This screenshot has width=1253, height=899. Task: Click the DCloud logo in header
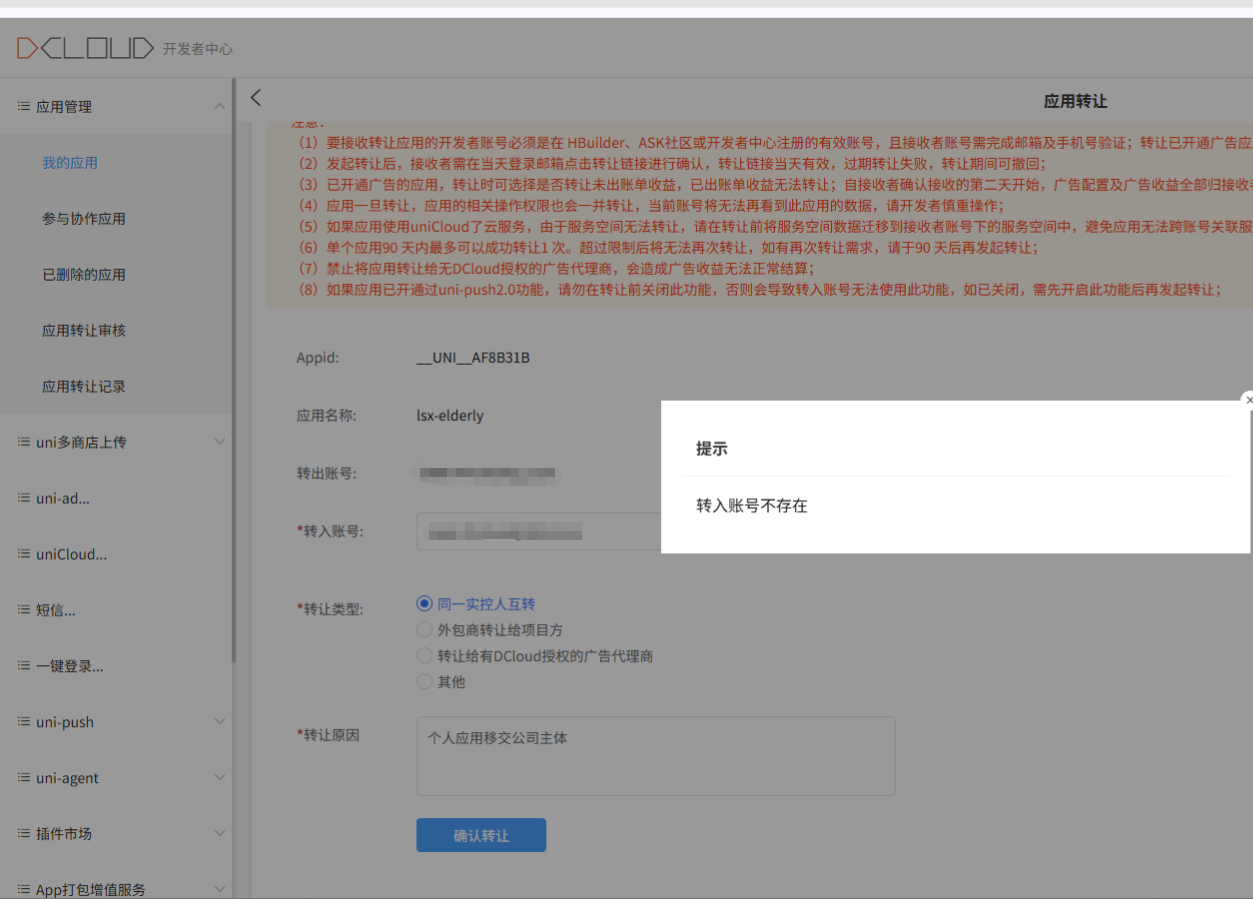click(85, 48)
